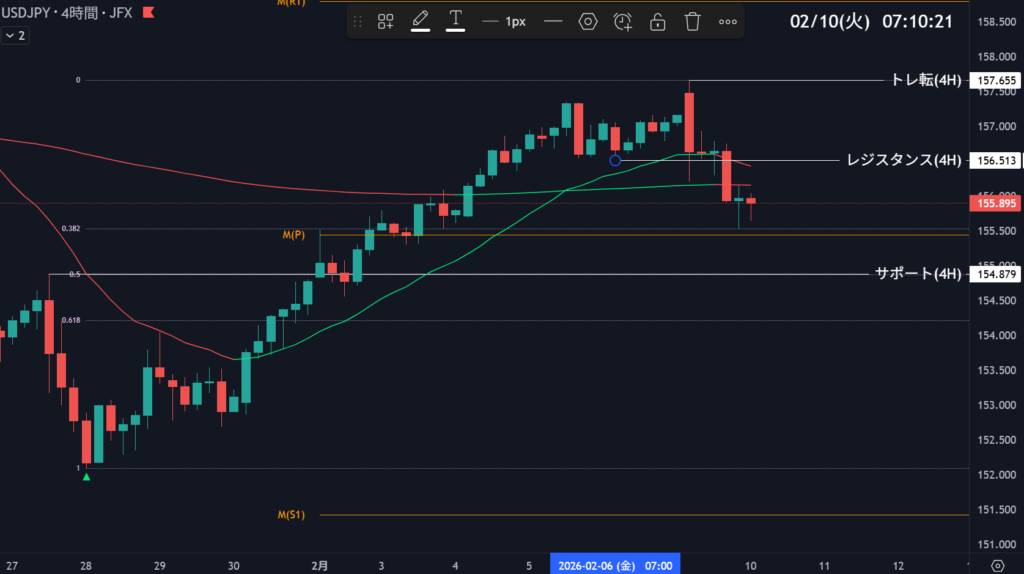Screen dimensions: 1024x574
Task: Click the green arrow marker under the low
Action: click(86, 477)
